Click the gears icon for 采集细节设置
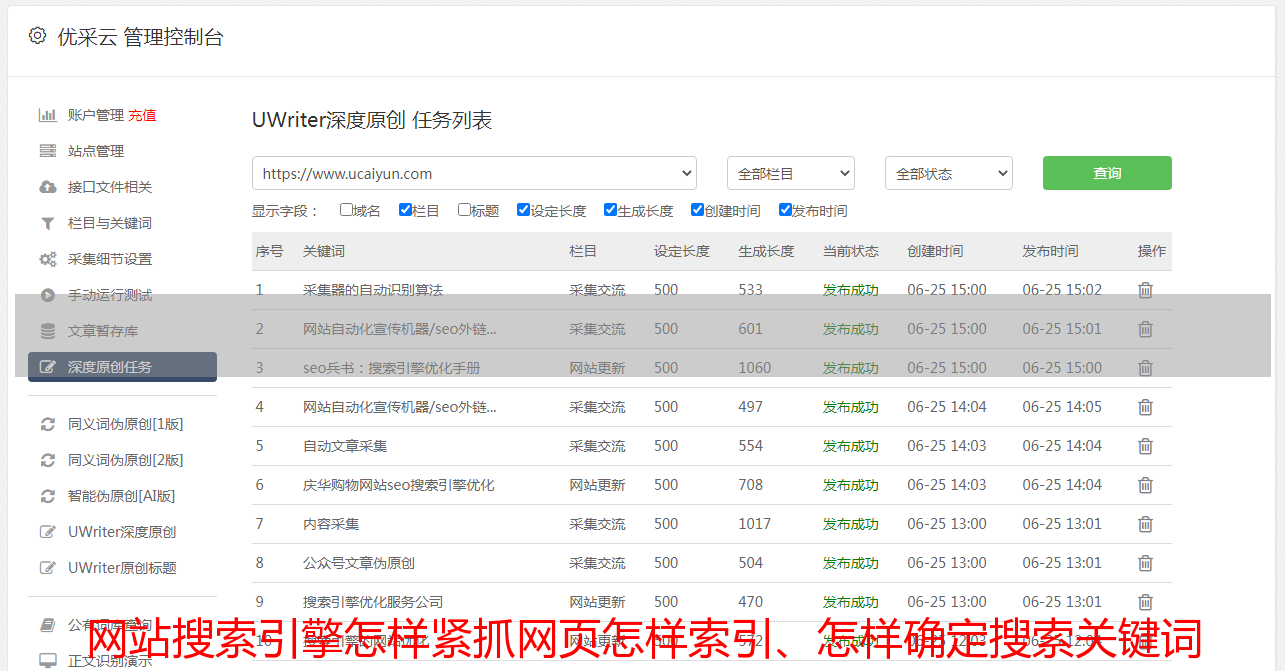 [47, 259]
